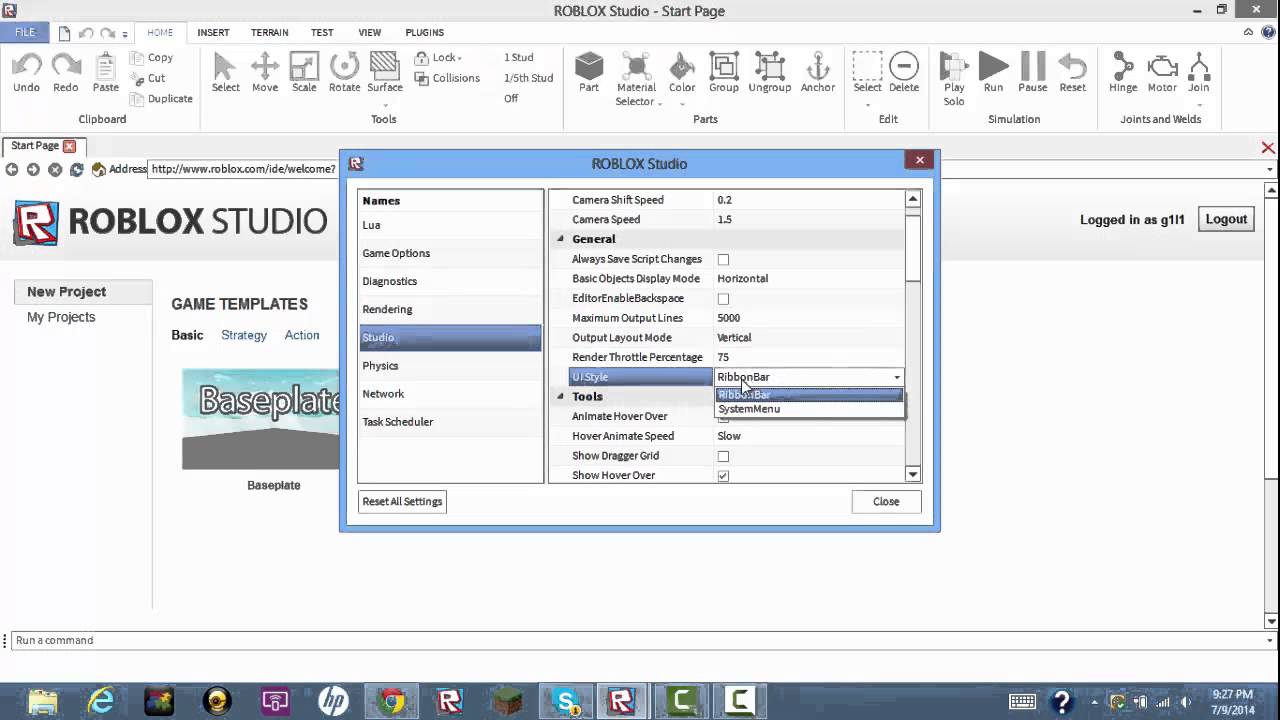Click Cut in the Clipboard group
Image resolution: width=1280 pixels, height=720 pixels.
[148, 78]
